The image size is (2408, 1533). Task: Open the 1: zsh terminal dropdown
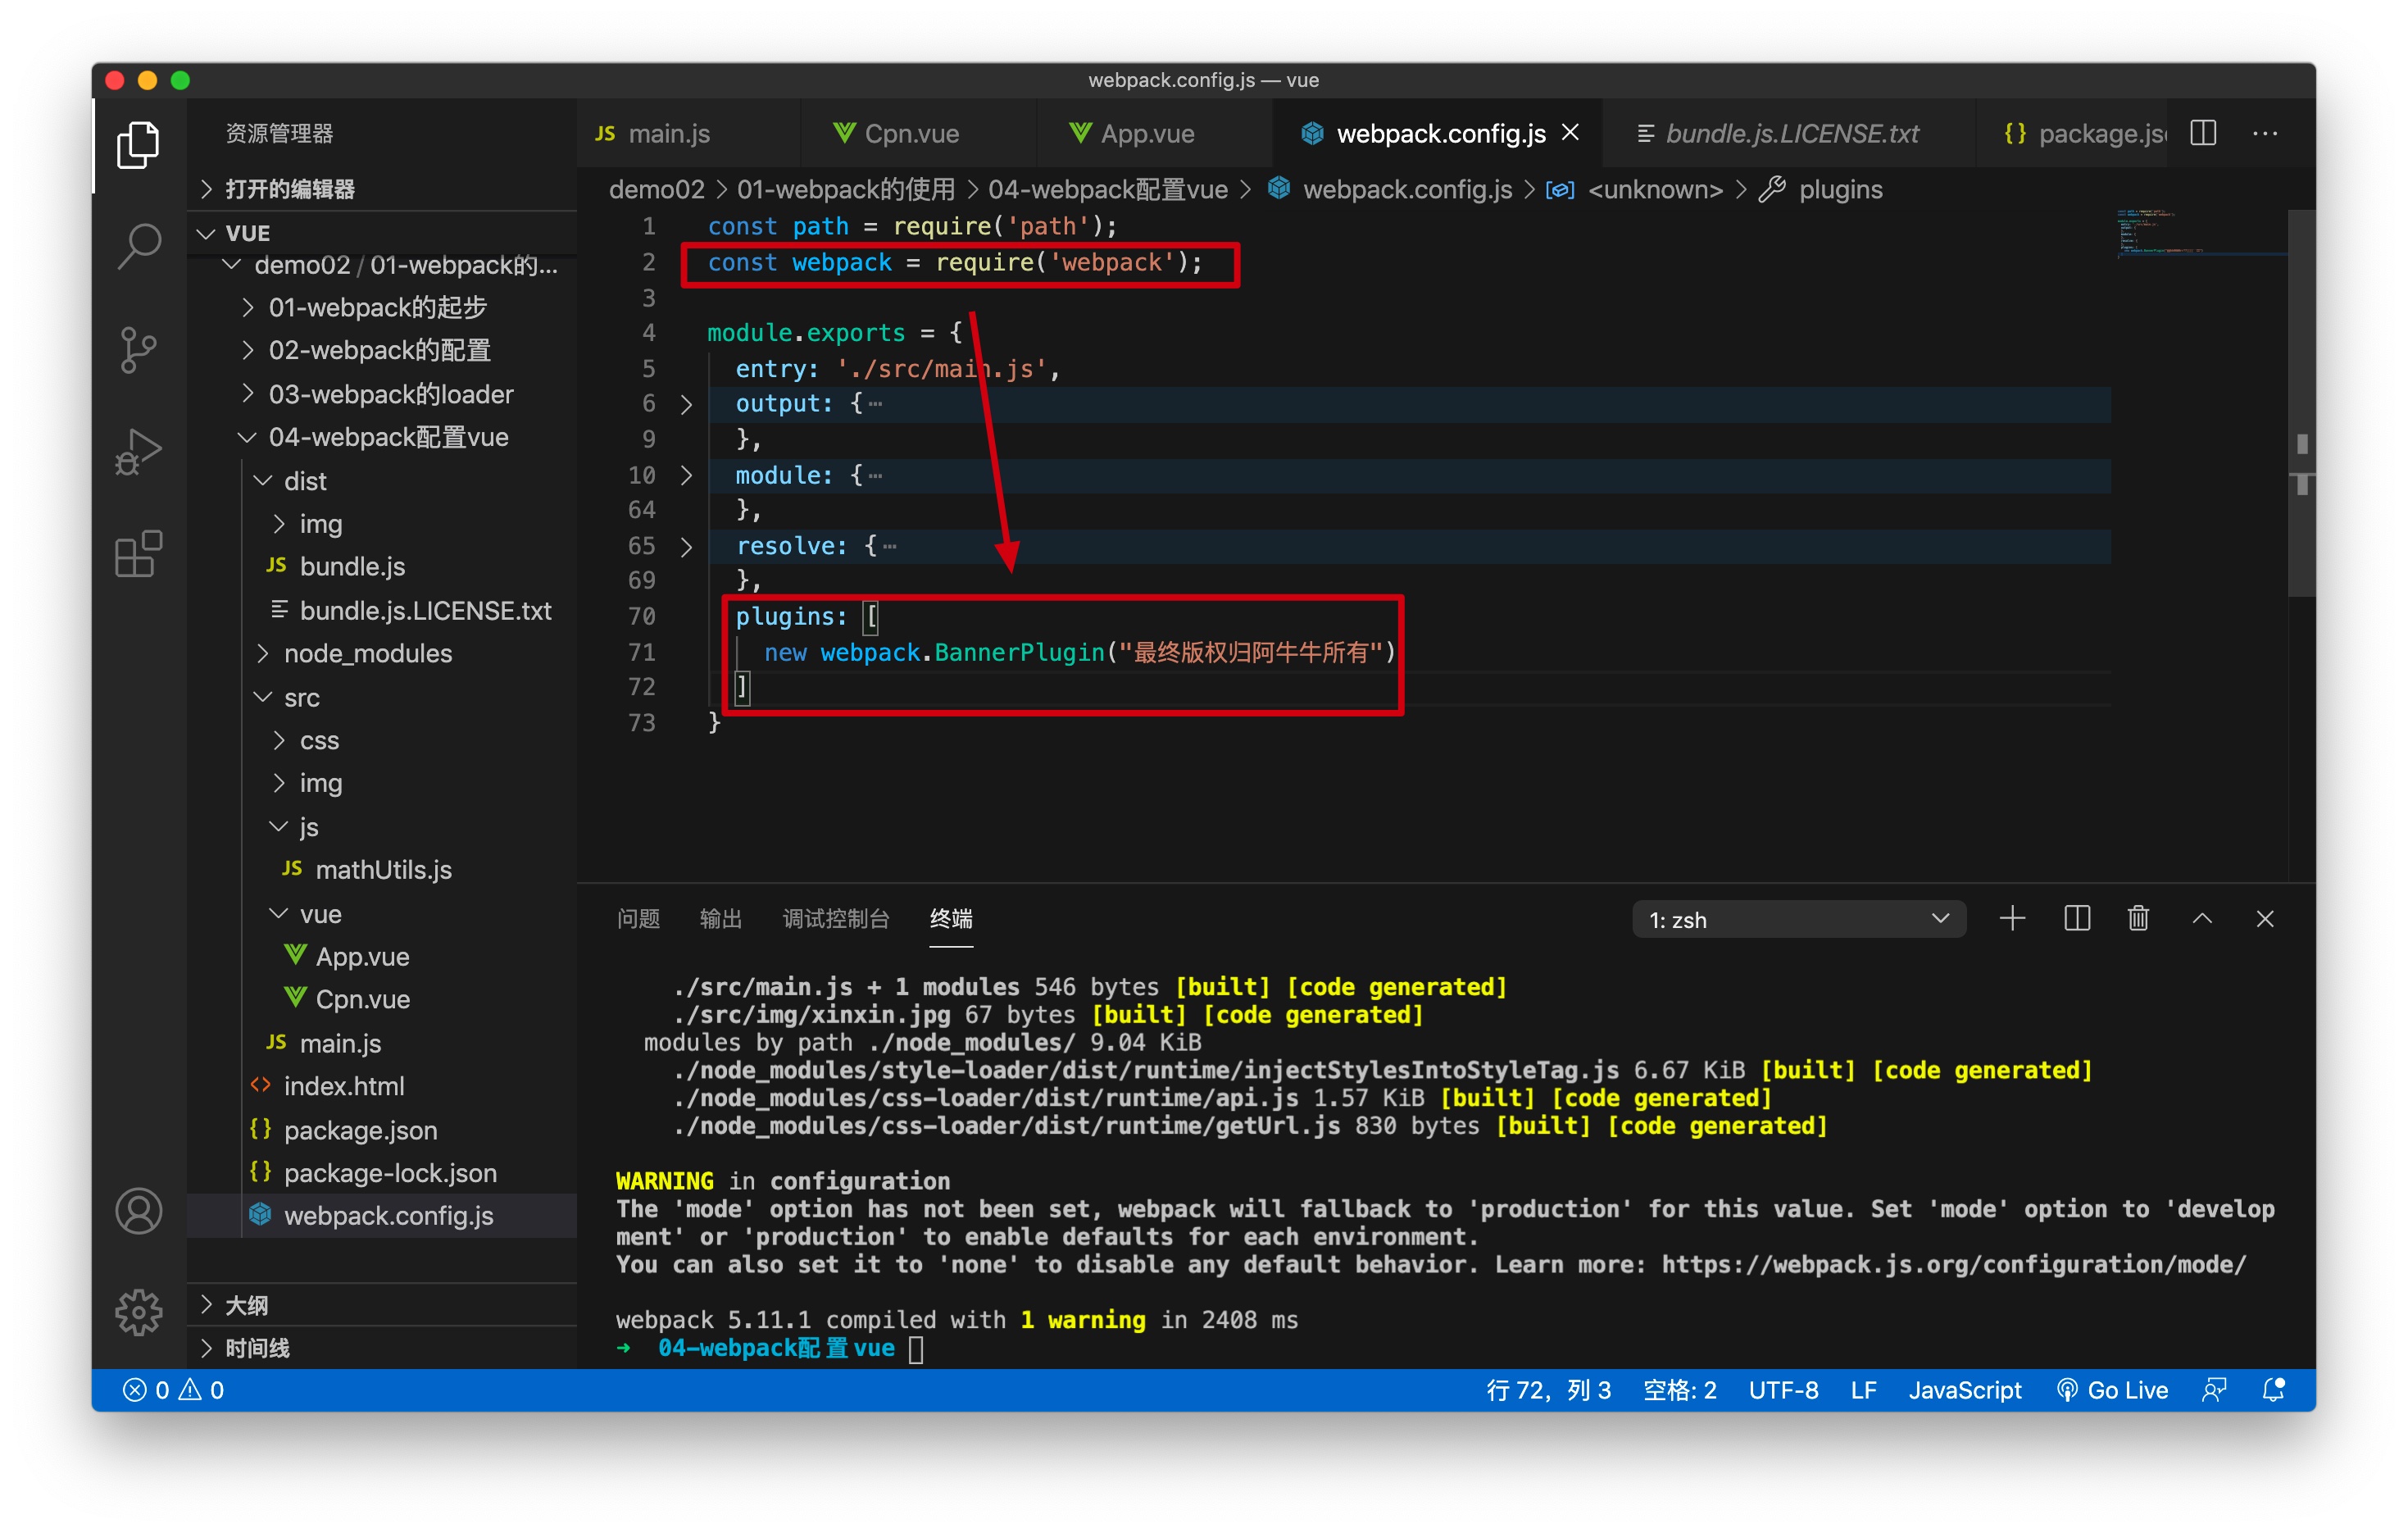(1798, 919)
